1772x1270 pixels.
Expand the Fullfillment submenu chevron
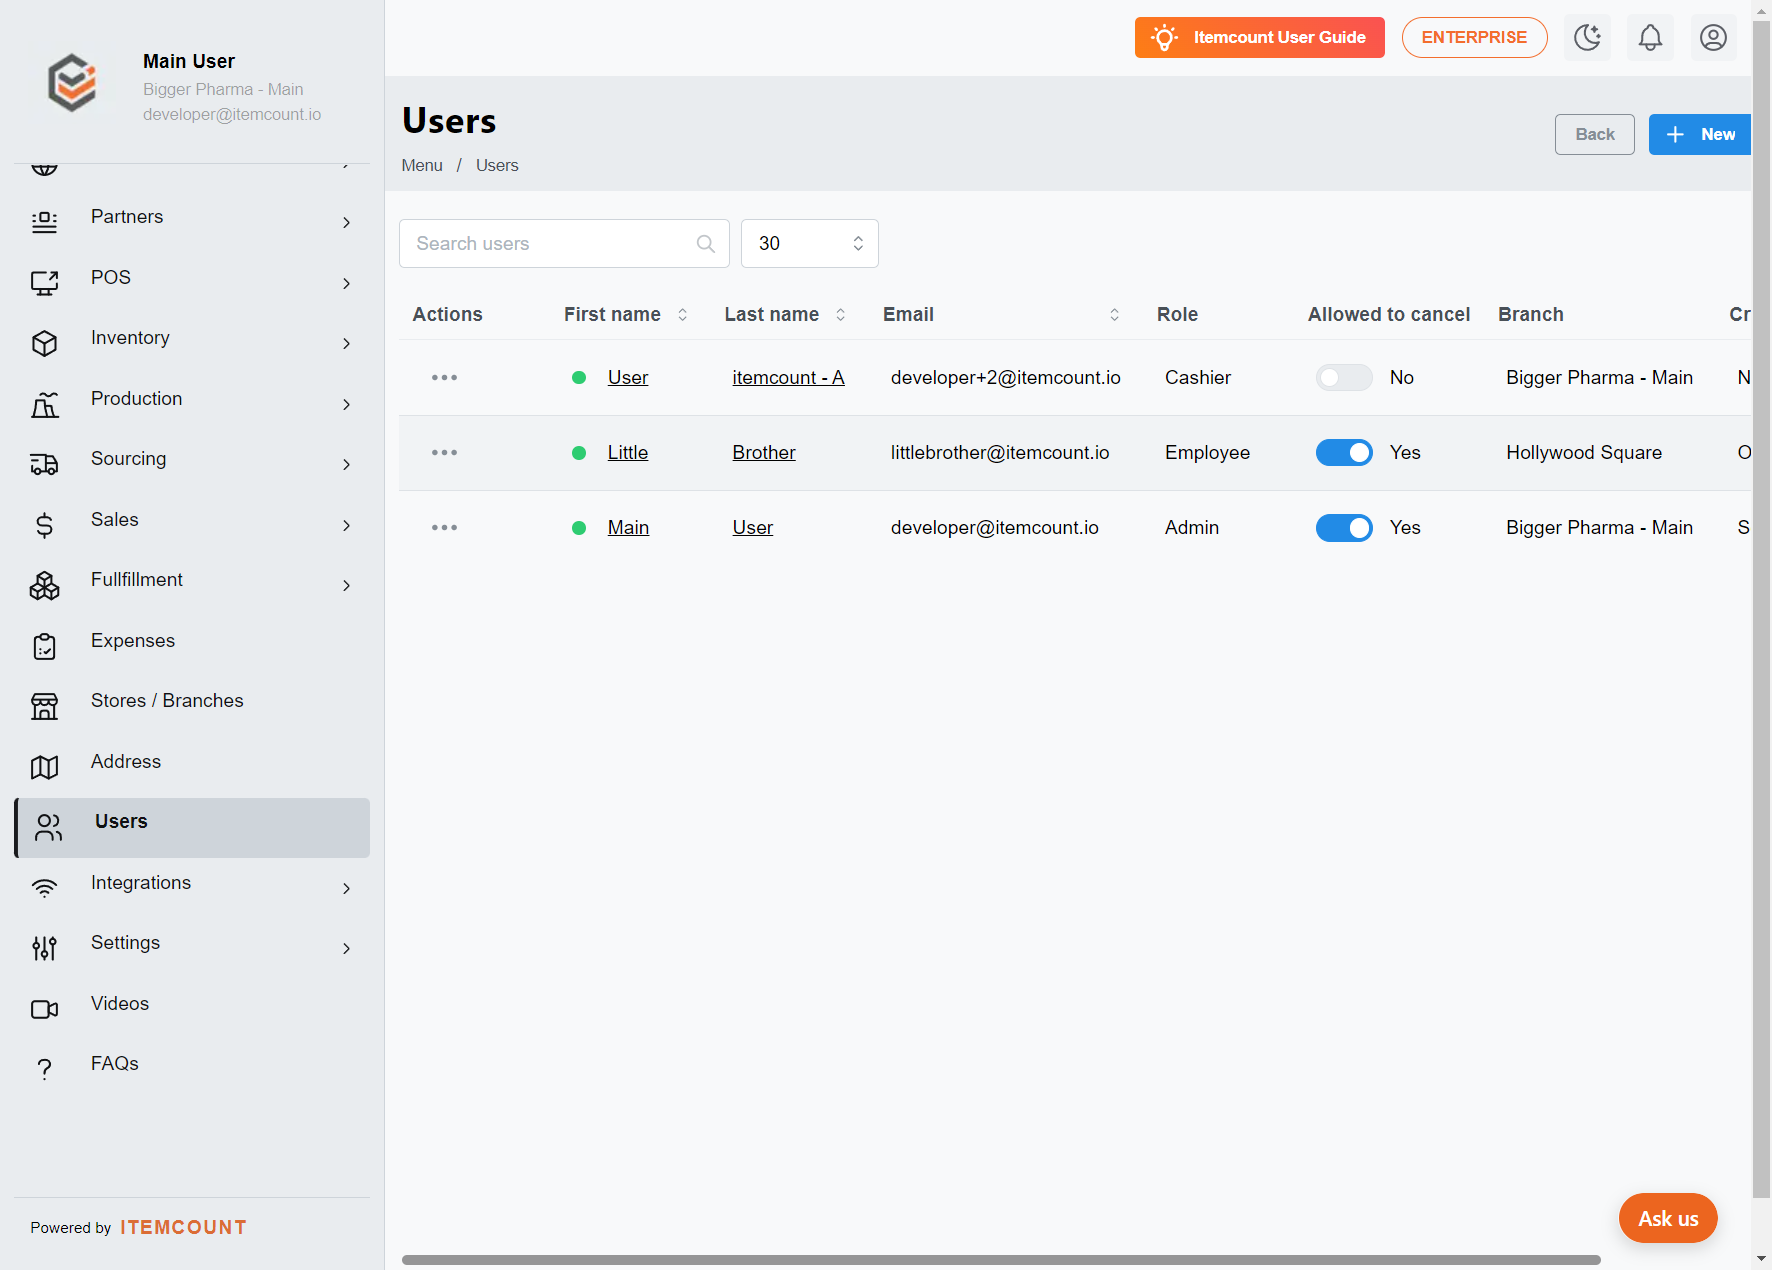(x=347, y=585)
